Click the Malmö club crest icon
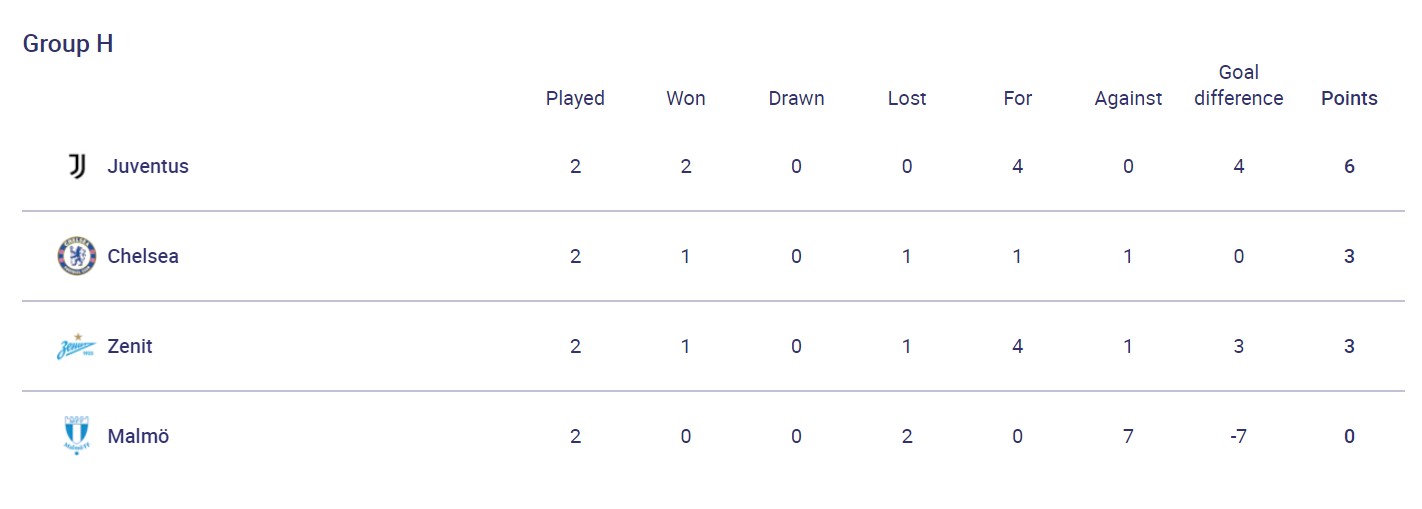This screenshot has height=509, width=1422. (76, 437)
